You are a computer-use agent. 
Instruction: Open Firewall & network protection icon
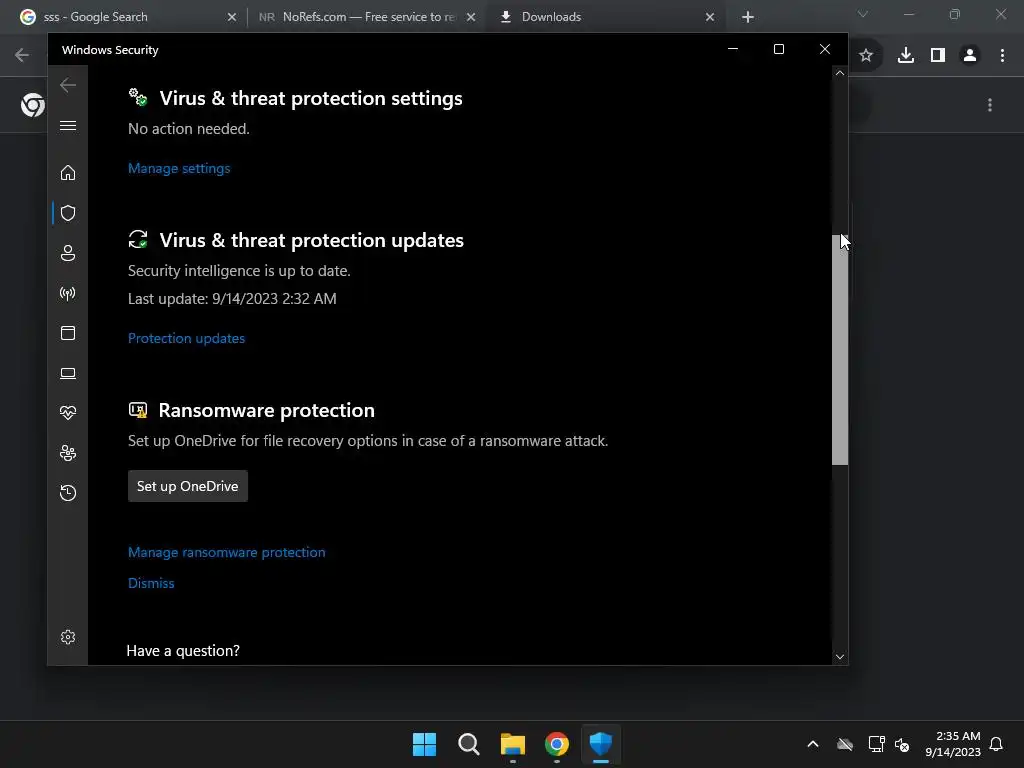[x=68, y=293]
